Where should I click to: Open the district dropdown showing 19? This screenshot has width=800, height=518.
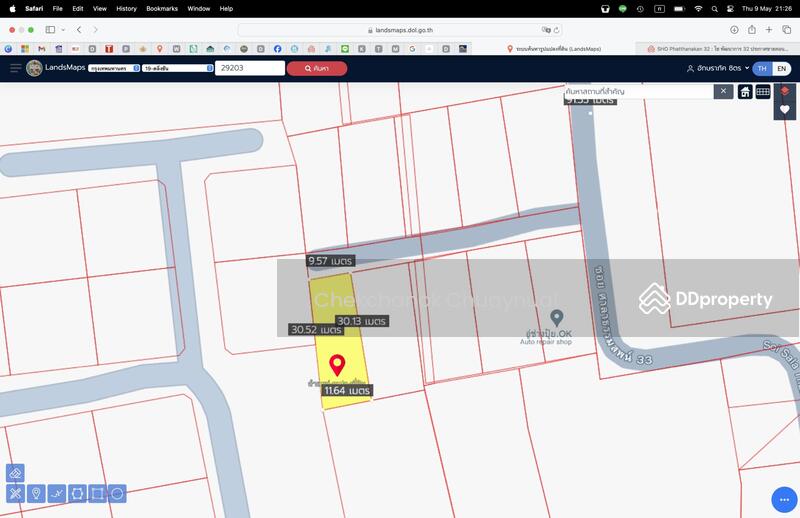click(177, 68)
